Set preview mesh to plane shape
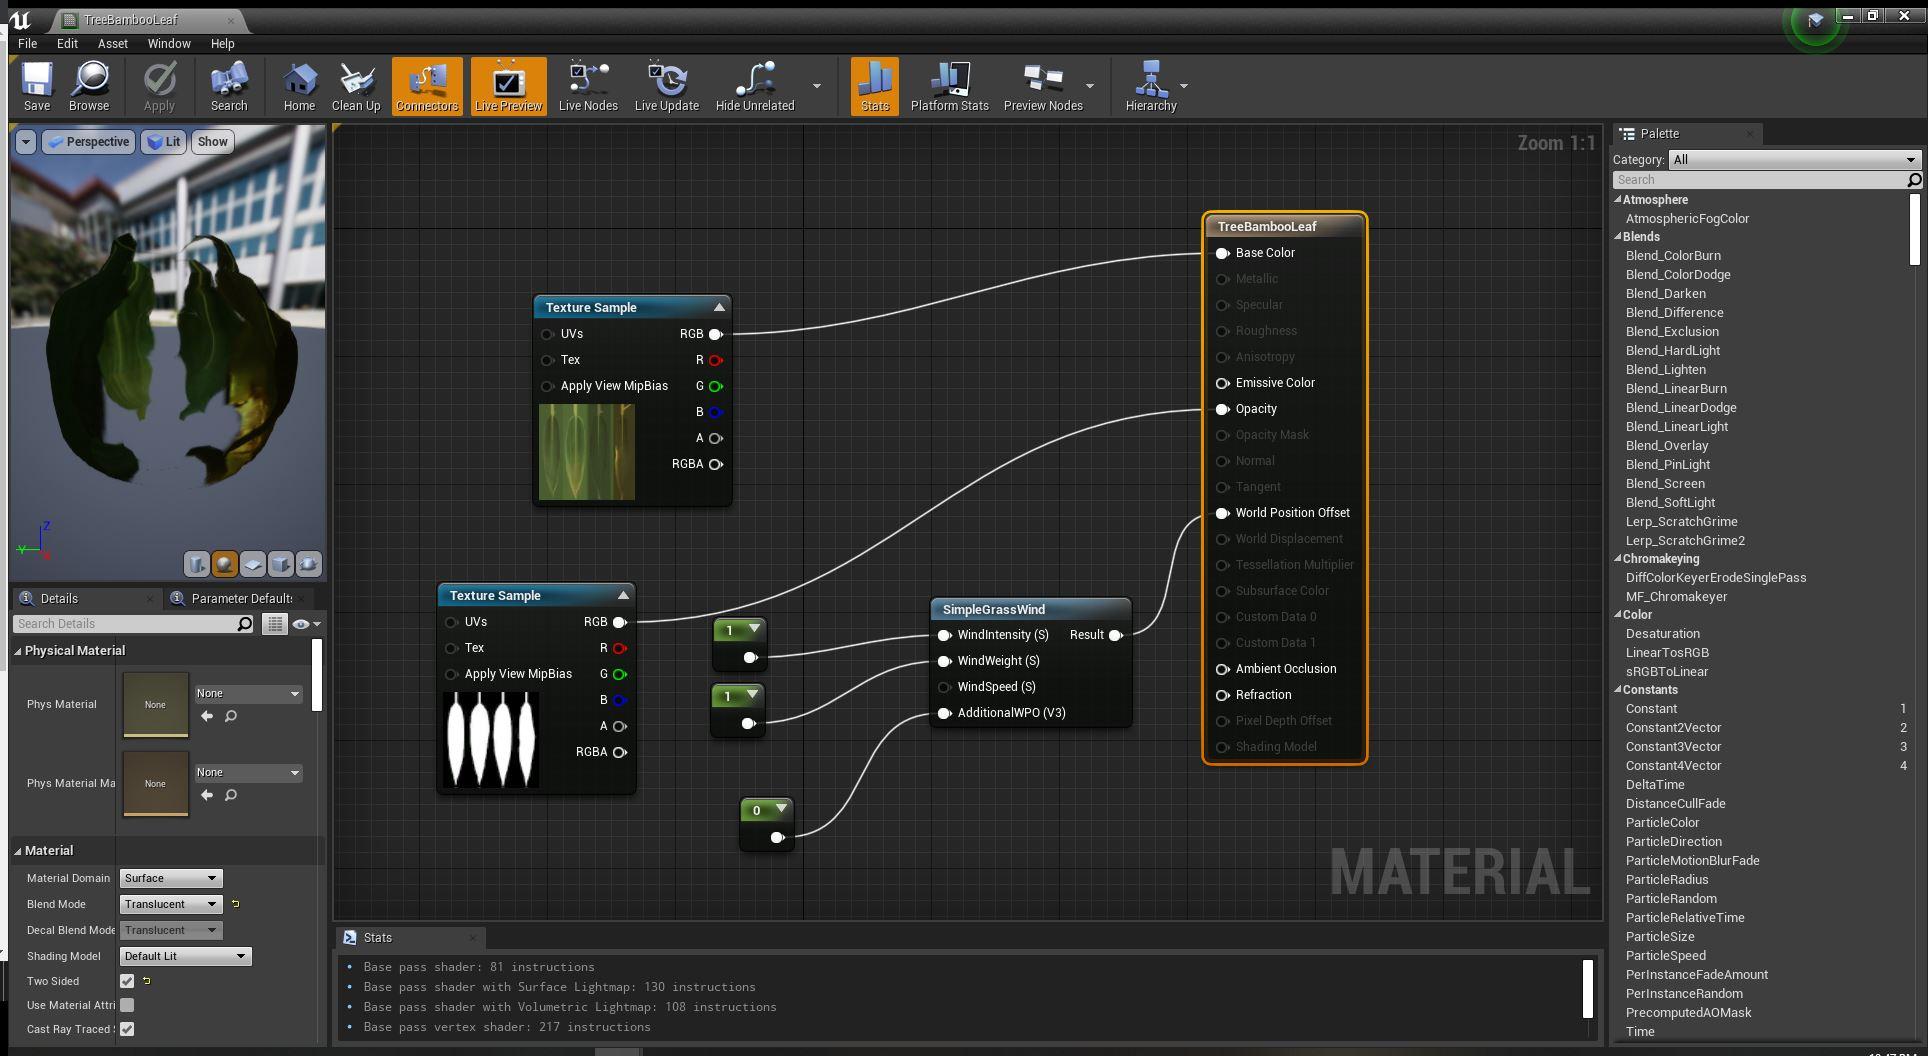 click(x=253, y=564)
